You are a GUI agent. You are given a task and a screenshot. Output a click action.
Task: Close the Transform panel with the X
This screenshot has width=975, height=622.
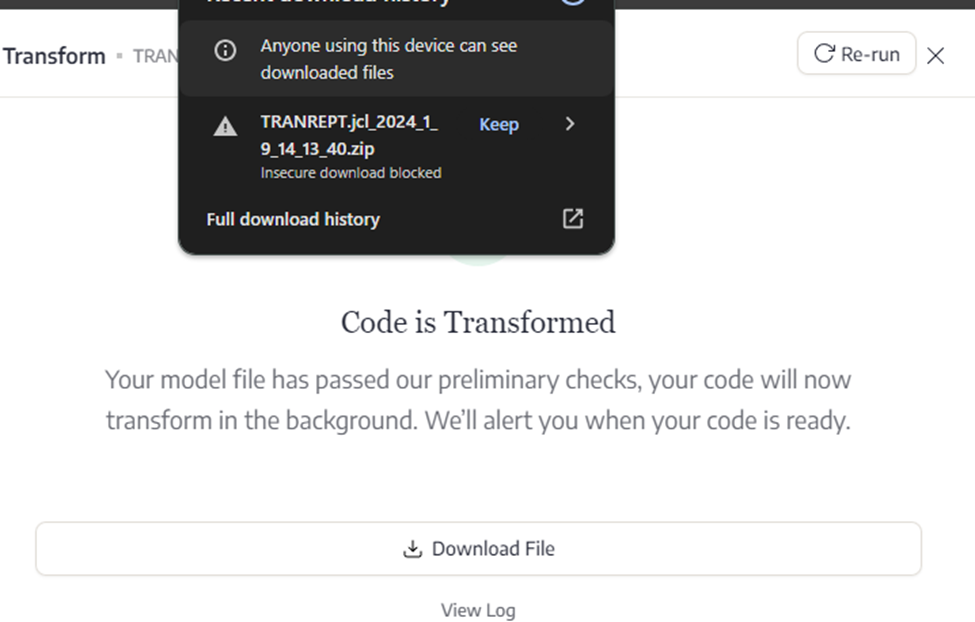(x=935, y=56)
